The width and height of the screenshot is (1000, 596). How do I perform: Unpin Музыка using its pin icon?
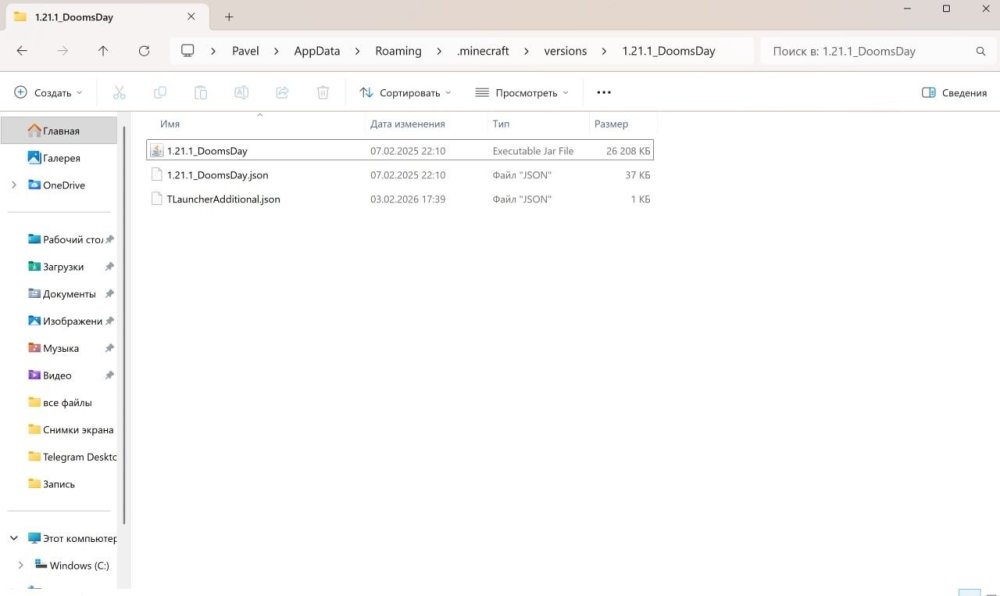click(110, 348)
